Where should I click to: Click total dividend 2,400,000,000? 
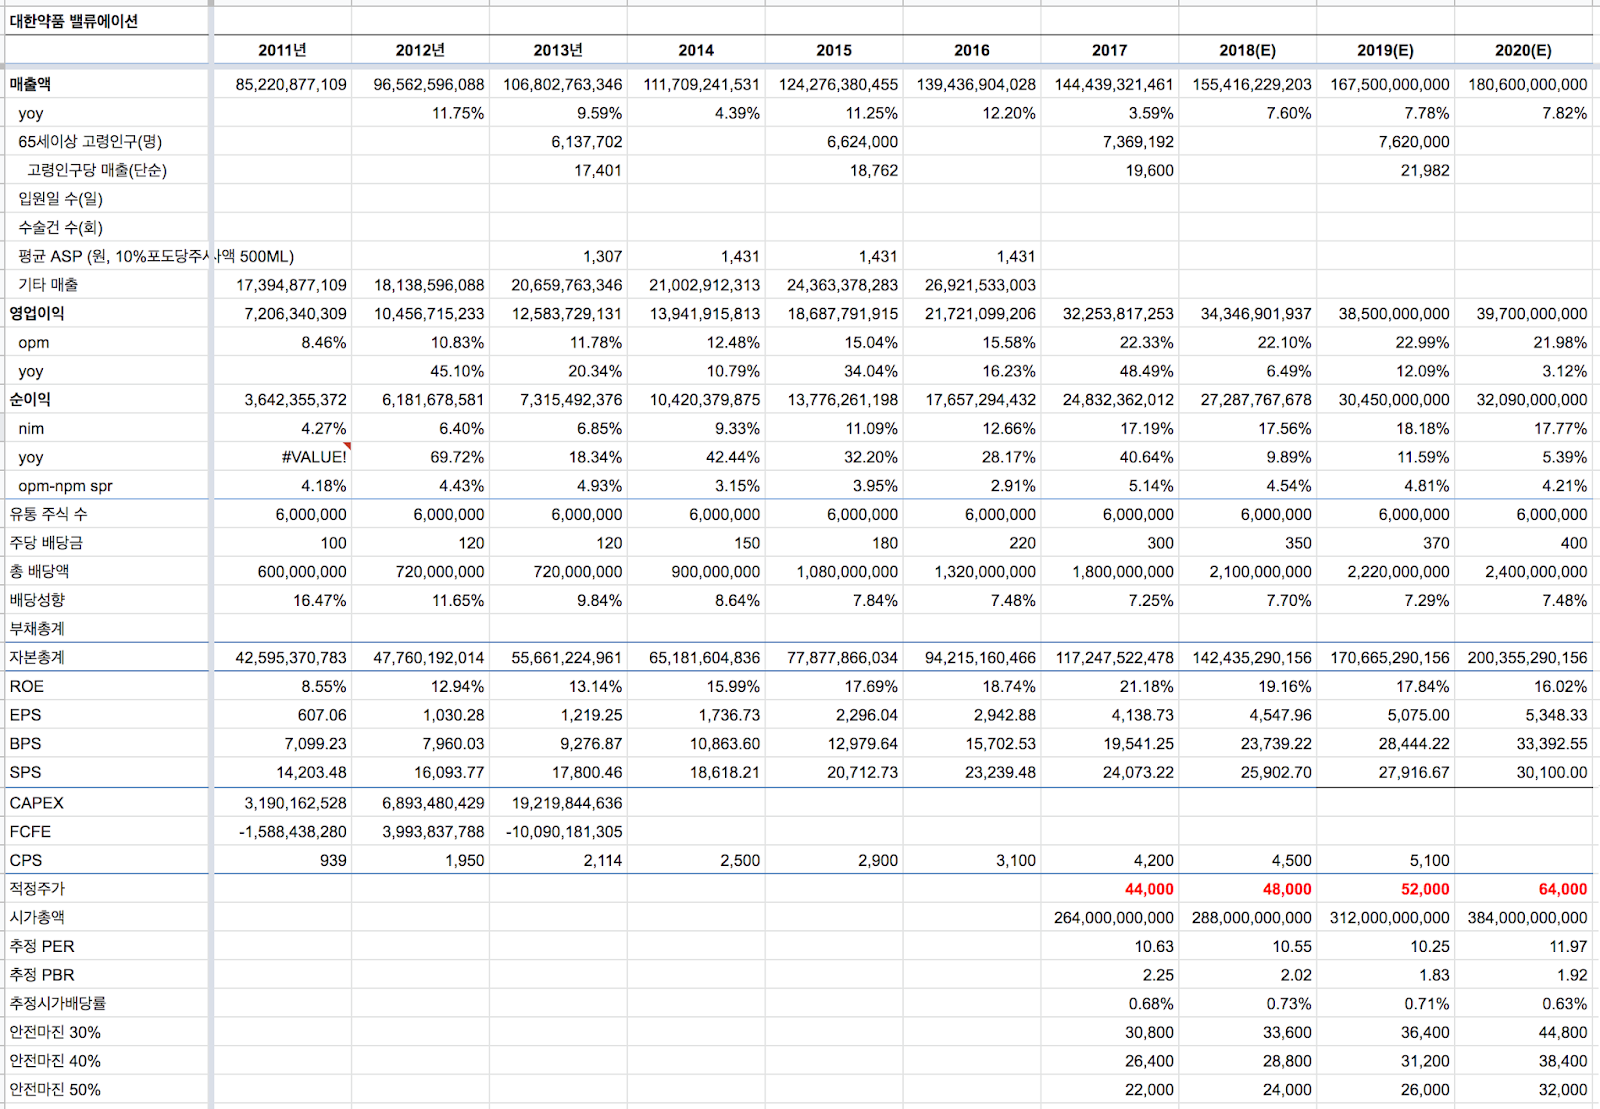[1536, 572]
